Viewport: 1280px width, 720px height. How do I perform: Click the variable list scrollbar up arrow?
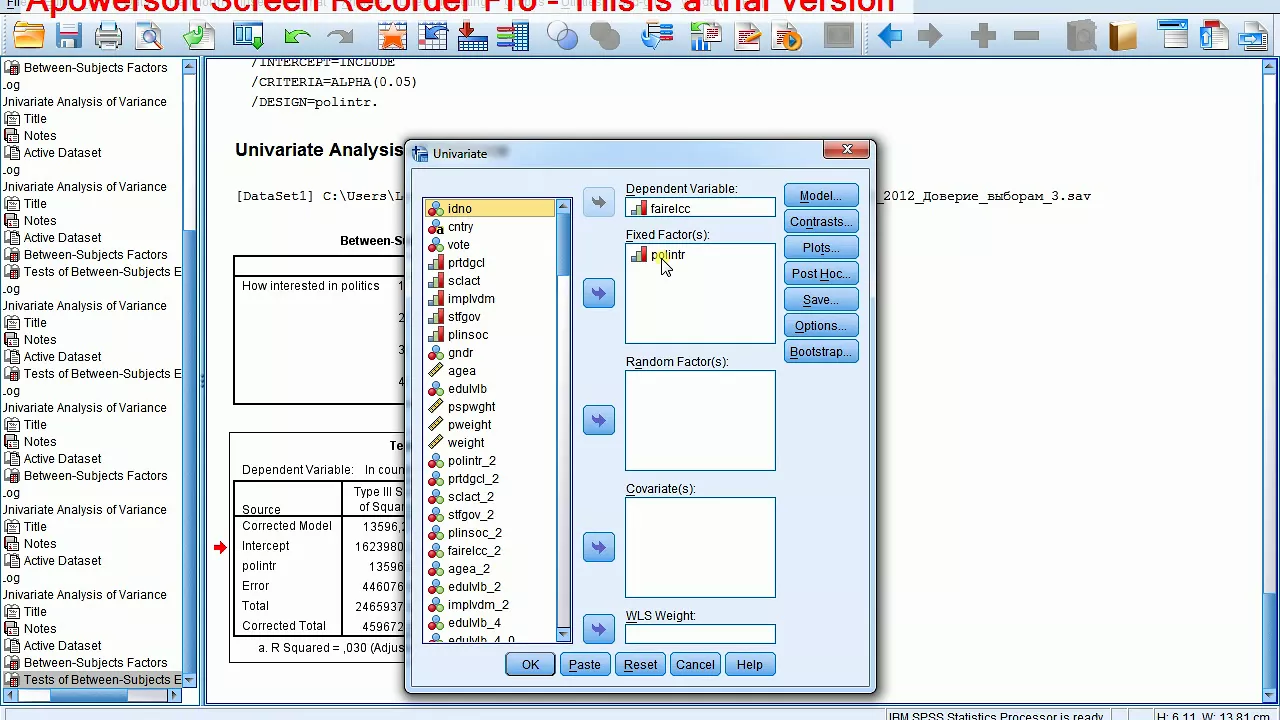(563, 207)
